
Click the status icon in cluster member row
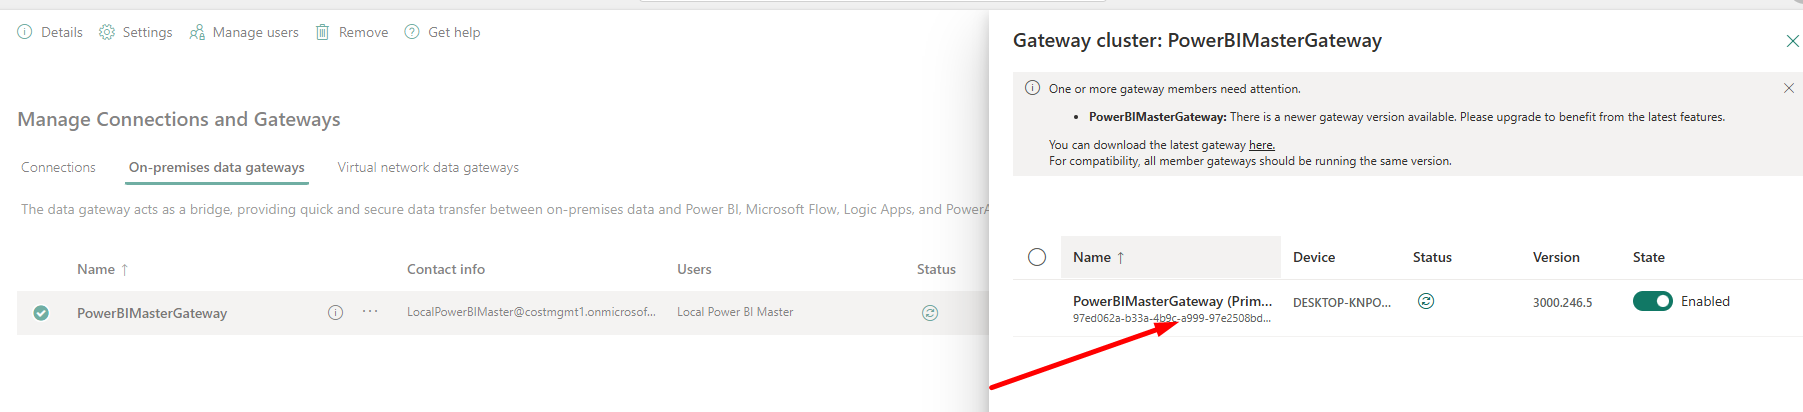[x=1426, y=301]
